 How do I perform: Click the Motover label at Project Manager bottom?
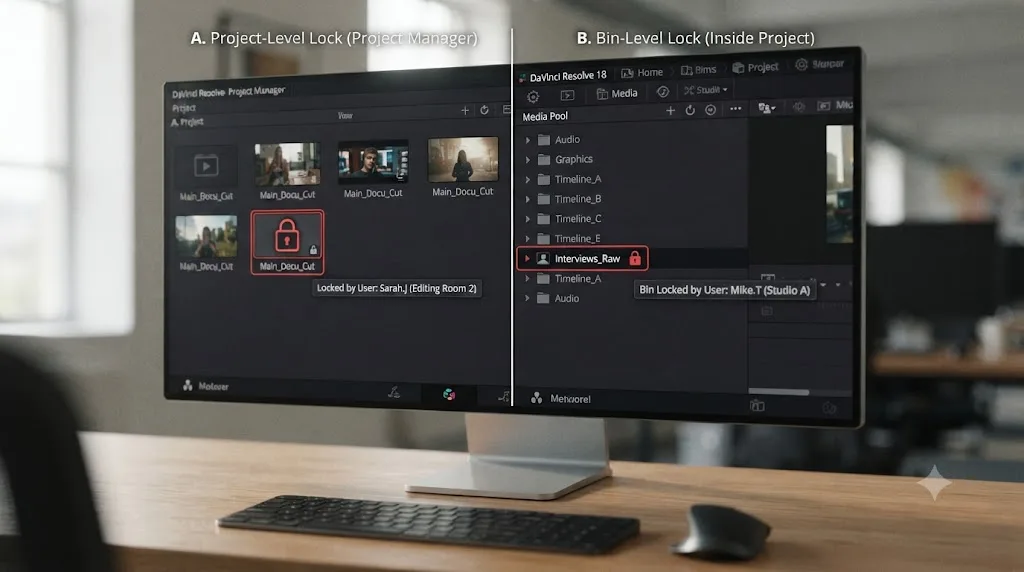214,387
